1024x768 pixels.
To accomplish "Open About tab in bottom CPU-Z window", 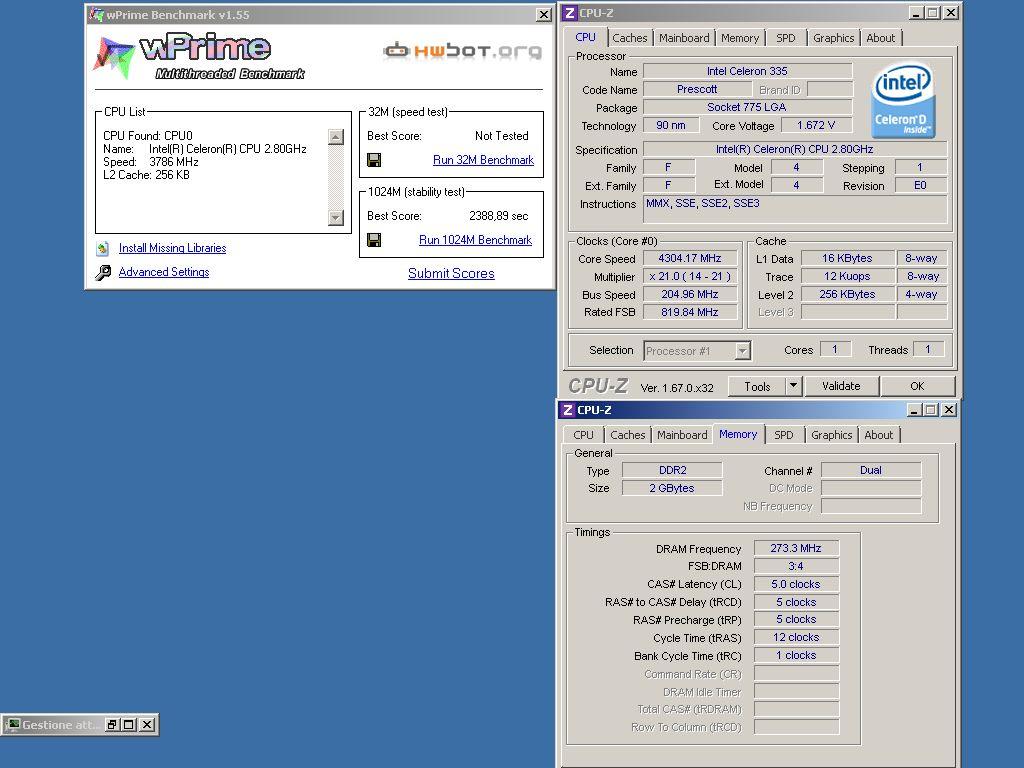I will coord(878,435).
